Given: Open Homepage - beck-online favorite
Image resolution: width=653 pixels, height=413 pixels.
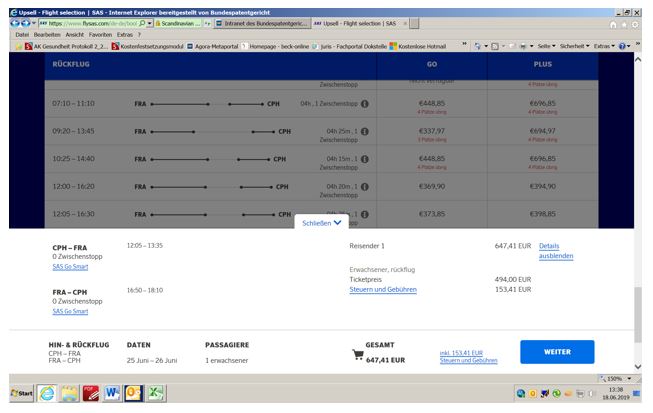Looking at the screenshot, I should tap(275, 46).
